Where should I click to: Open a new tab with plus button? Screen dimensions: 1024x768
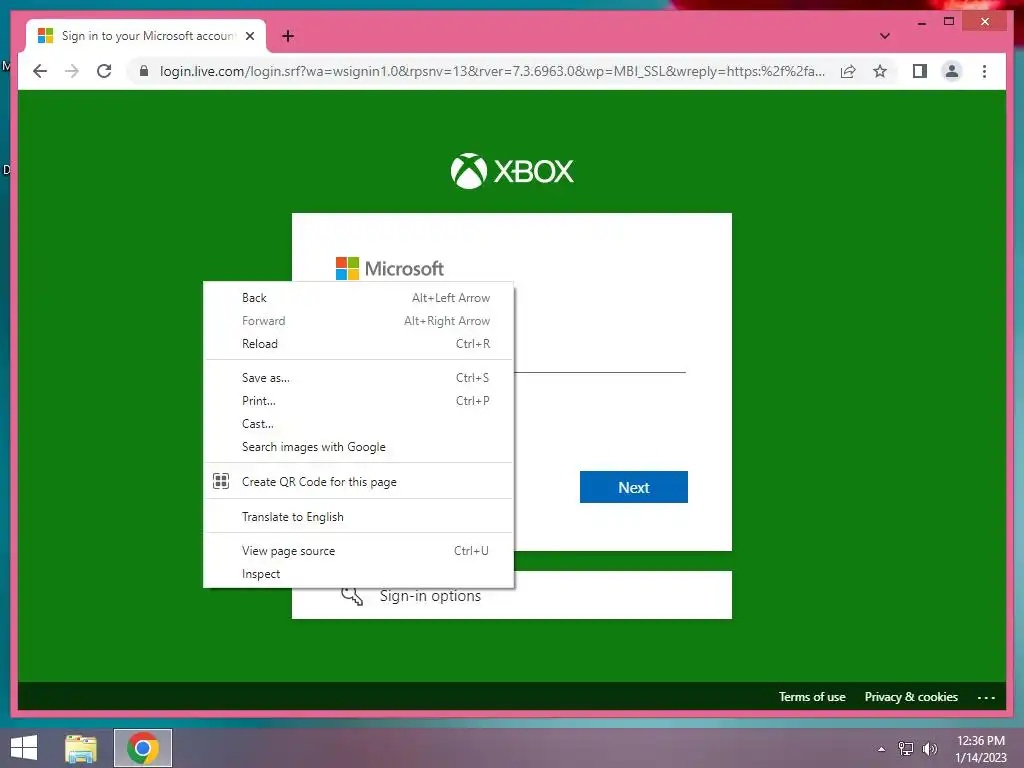click(288, 36)
